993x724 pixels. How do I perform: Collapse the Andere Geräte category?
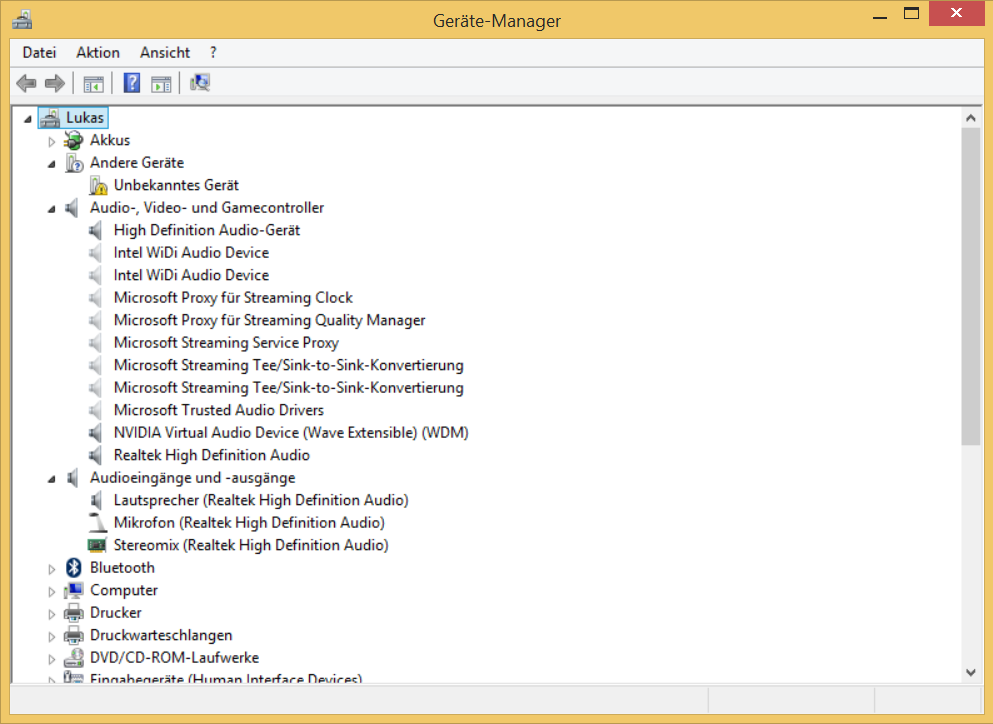tap(51, 164)
